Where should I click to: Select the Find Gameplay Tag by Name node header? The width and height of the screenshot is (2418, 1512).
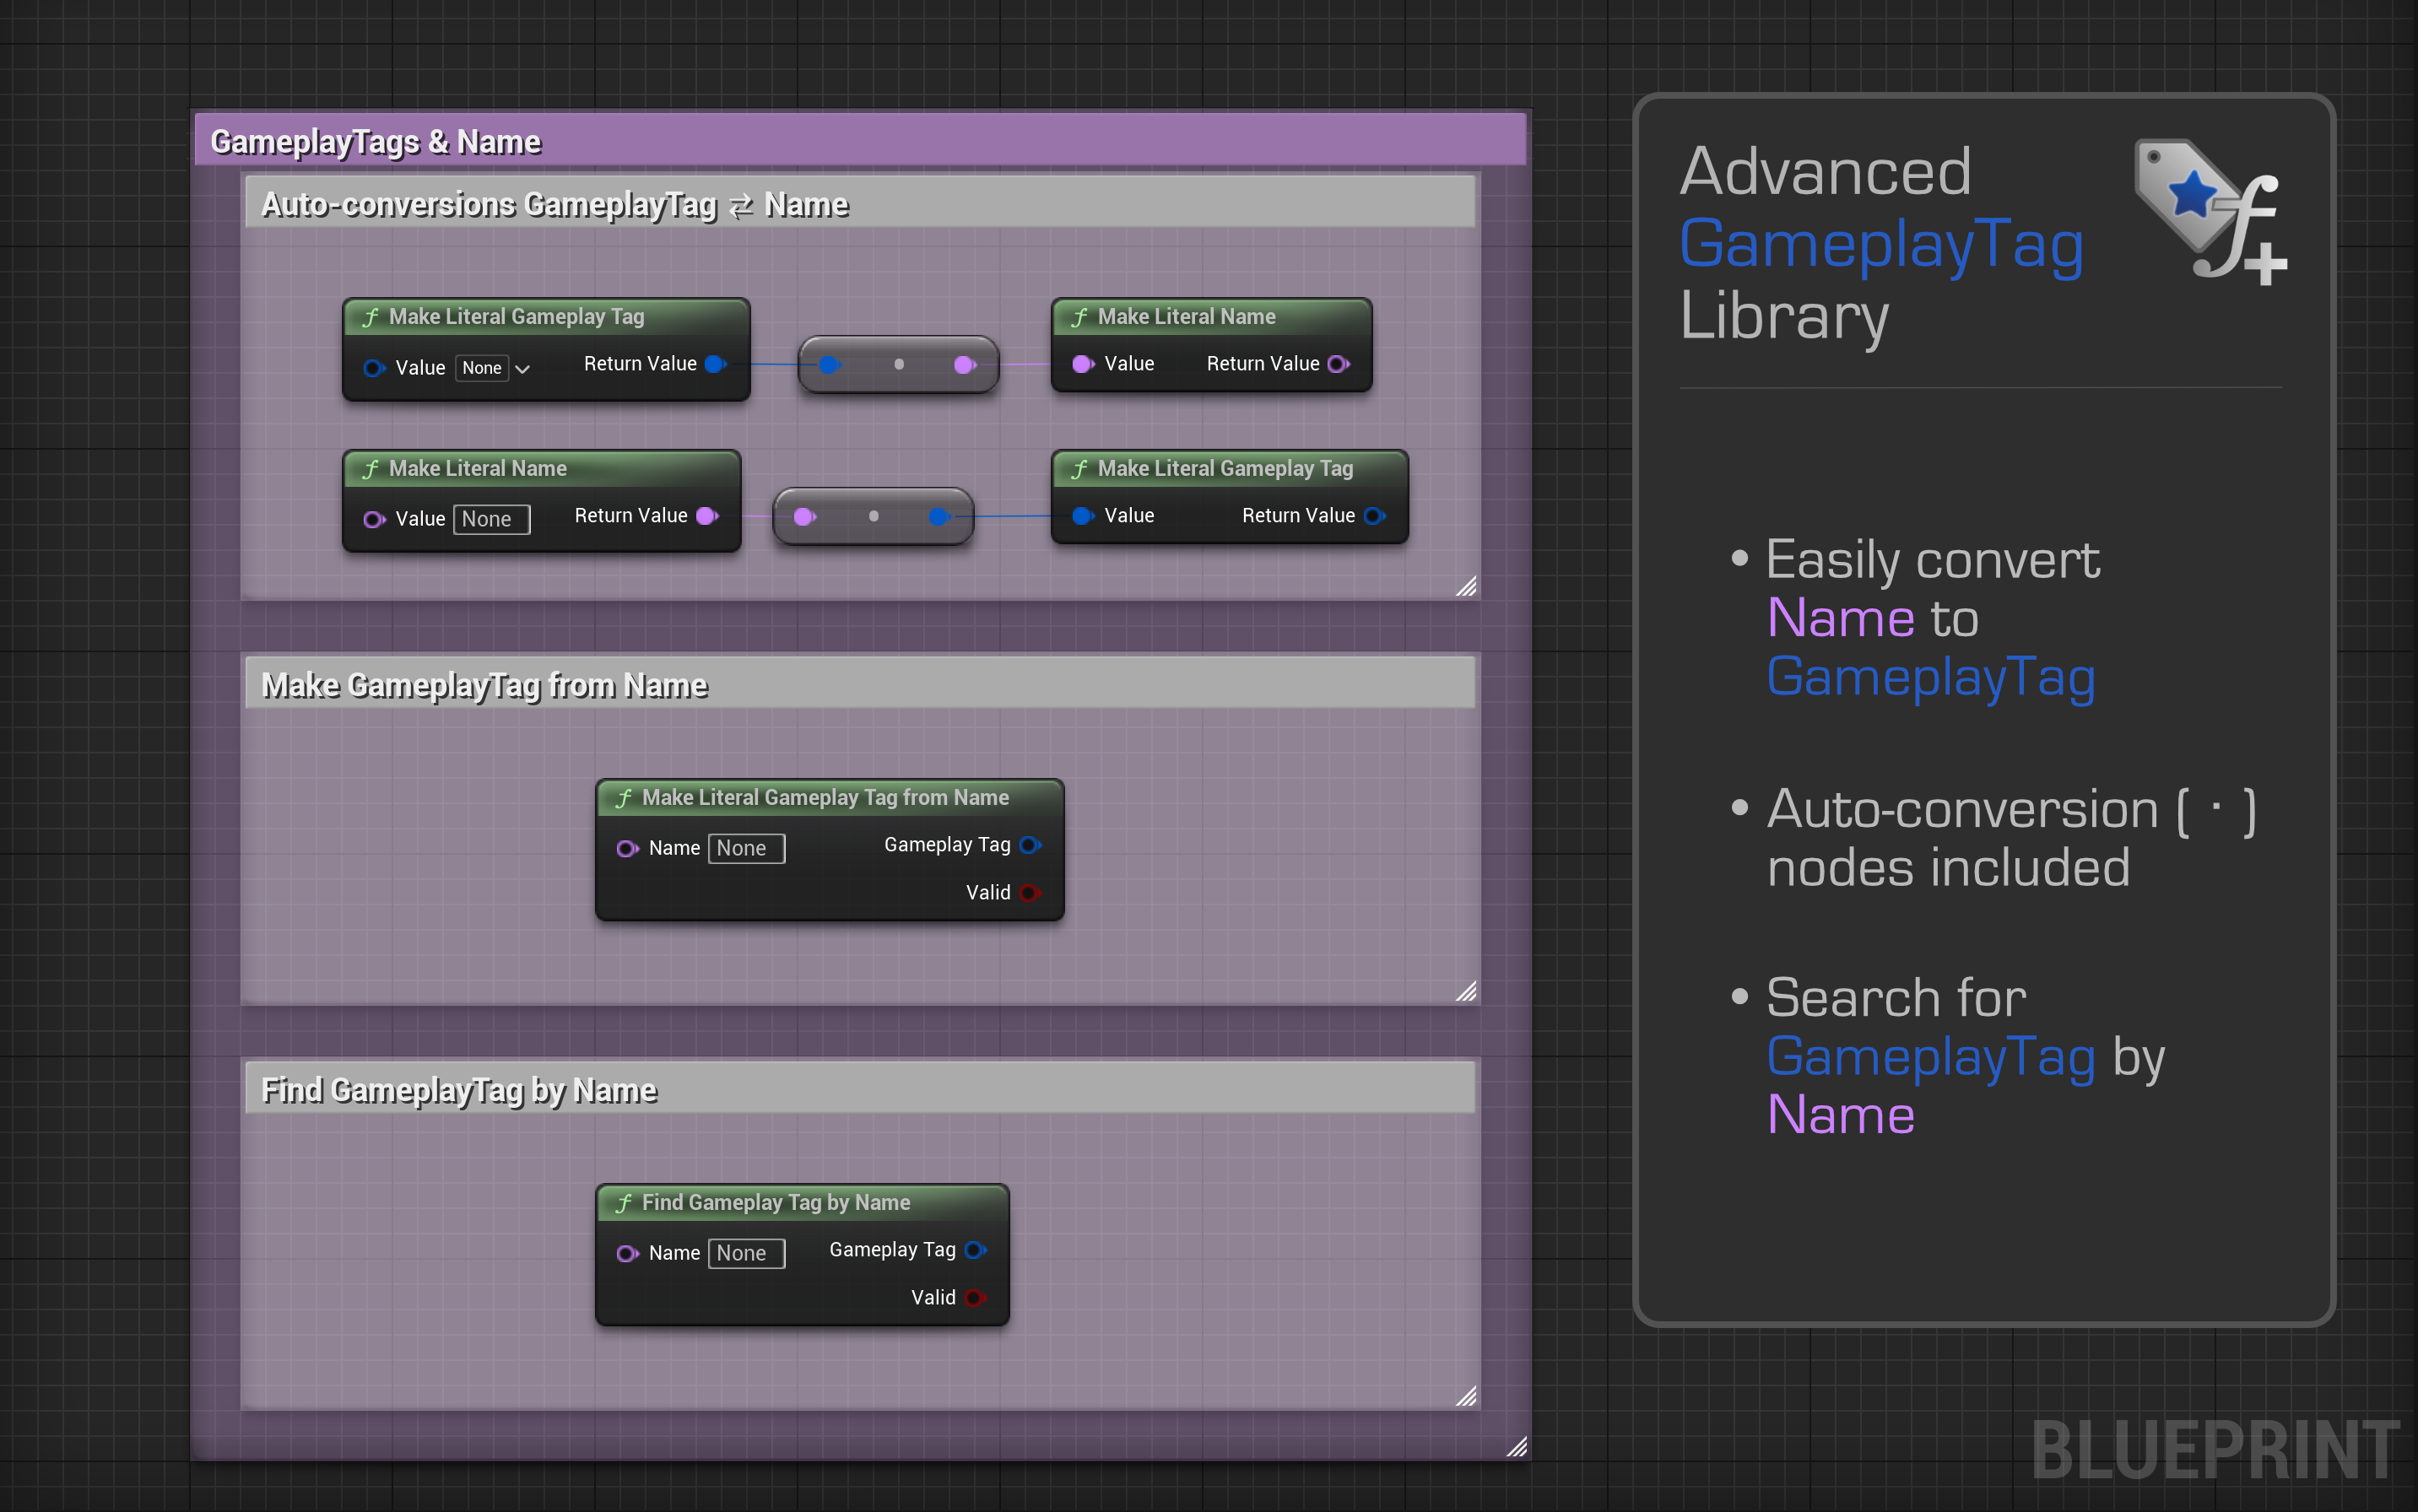click(775, 1202)
